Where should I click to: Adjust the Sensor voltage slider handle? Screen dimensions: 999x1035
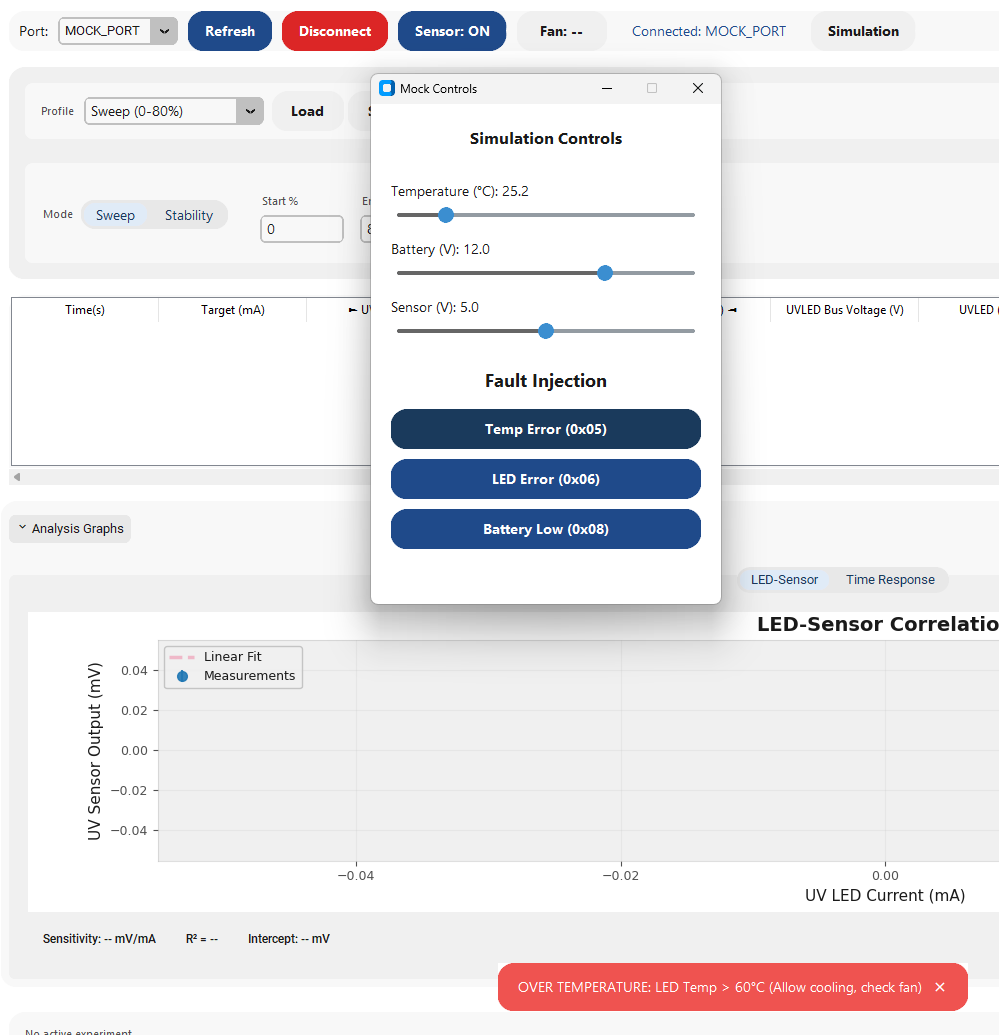click(x=545, y=331)
